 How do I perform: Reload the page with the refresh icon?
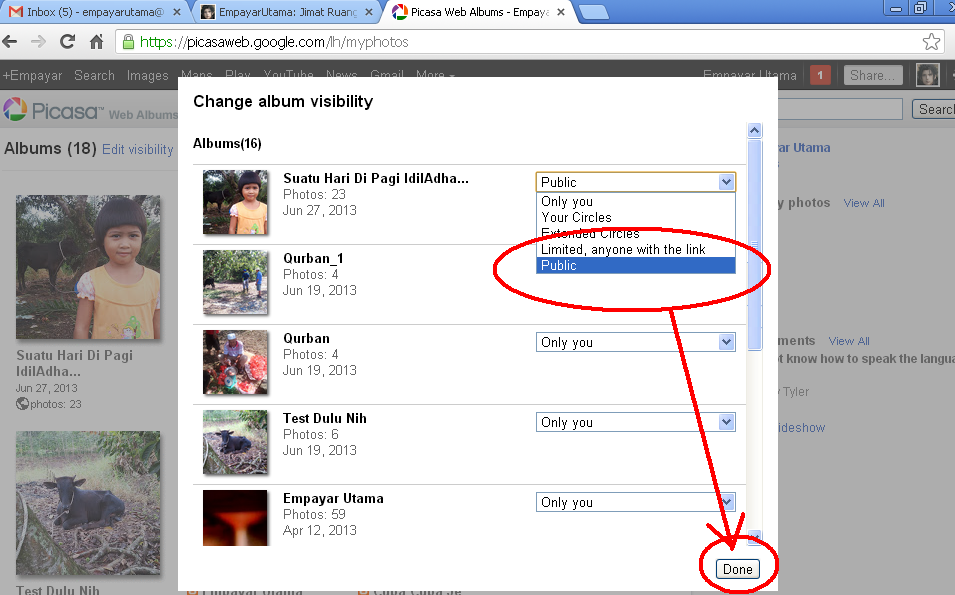tap(67, 41)
